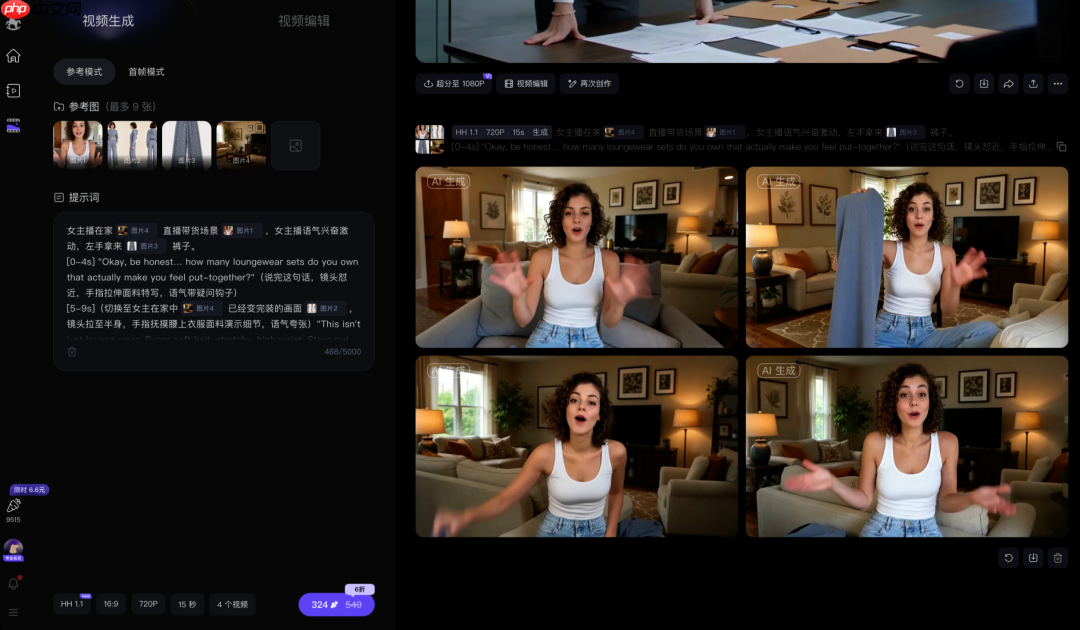Select 首帧模式 mode
1080x630 pixels.
[x=146, y=72]
